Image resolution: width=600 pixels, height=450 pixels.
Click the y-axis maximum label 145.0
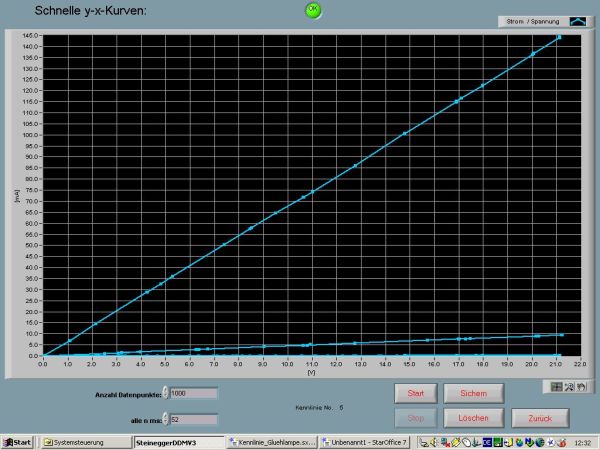coord(30,36)
